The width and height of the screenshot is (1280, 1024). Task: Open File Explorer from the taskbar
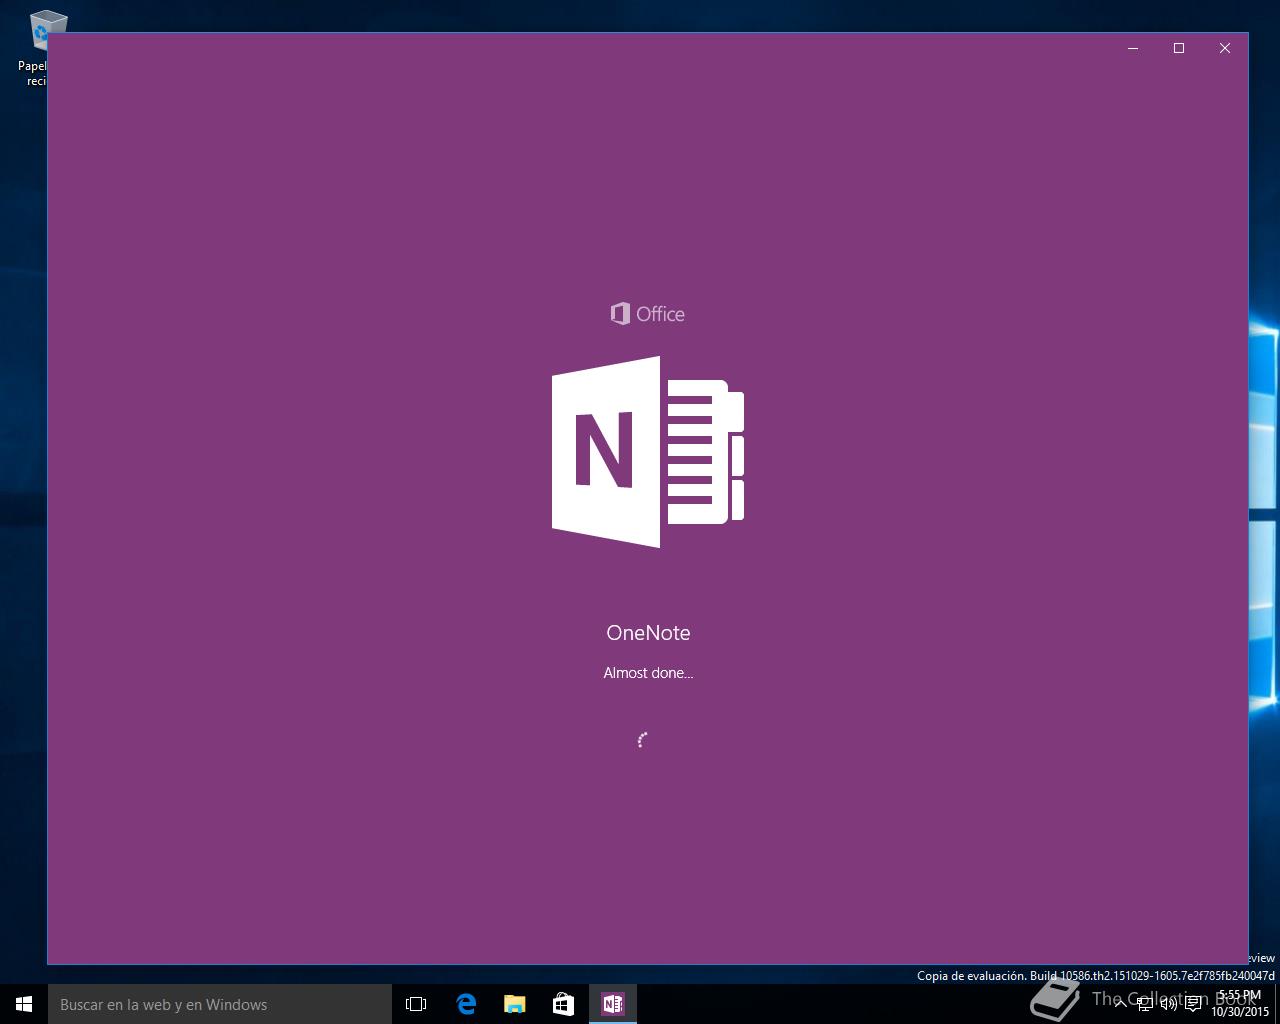(515, 1004)
